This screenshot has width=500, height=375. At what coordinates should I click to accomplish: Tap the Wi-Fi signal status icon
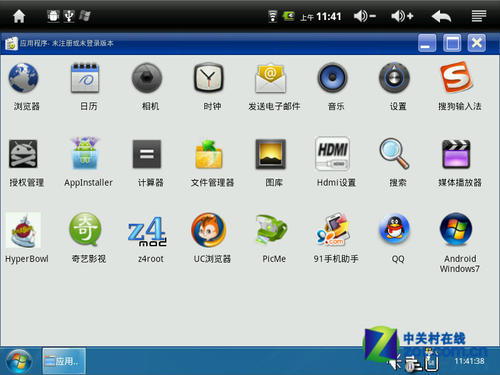[x=272, y=16]
